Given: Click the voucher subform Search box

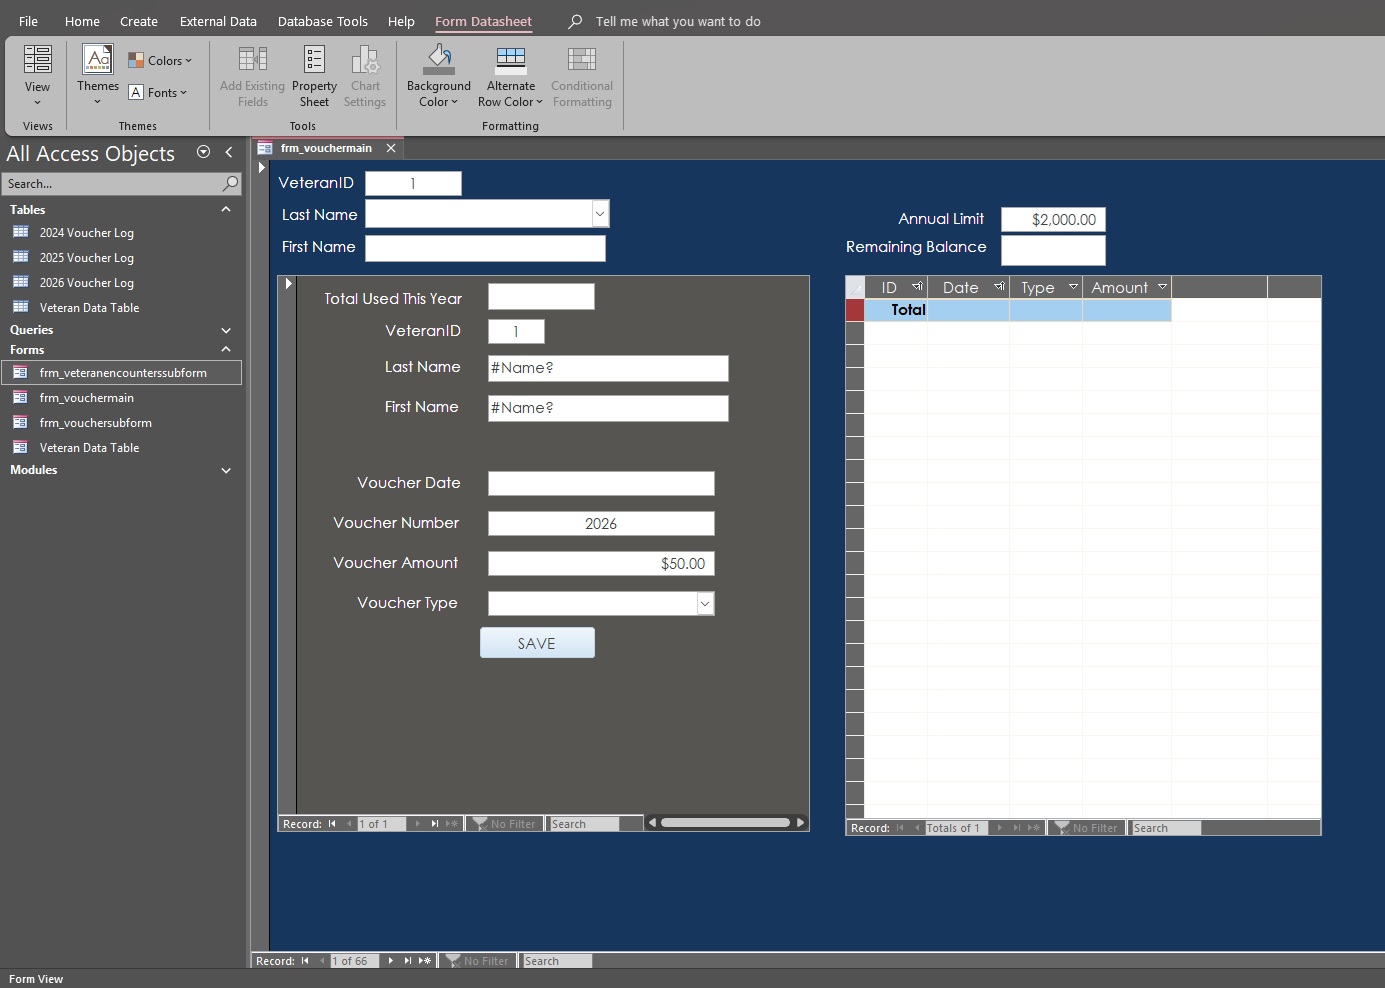Looking at the screenshot, I should pyautogui.click(x=583, y=824).
